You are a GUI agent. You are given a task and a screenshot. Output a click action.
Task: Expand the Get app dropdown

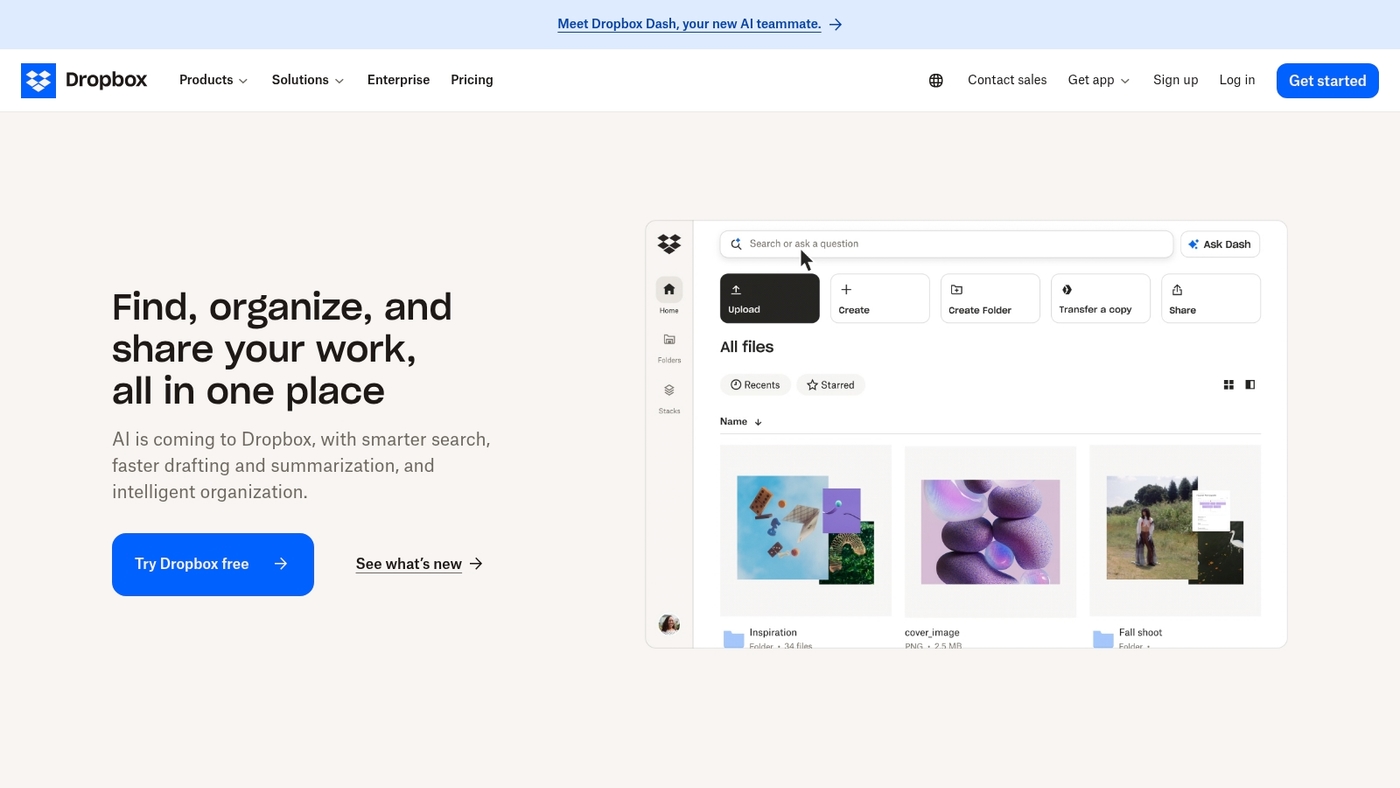(1097, 80)
